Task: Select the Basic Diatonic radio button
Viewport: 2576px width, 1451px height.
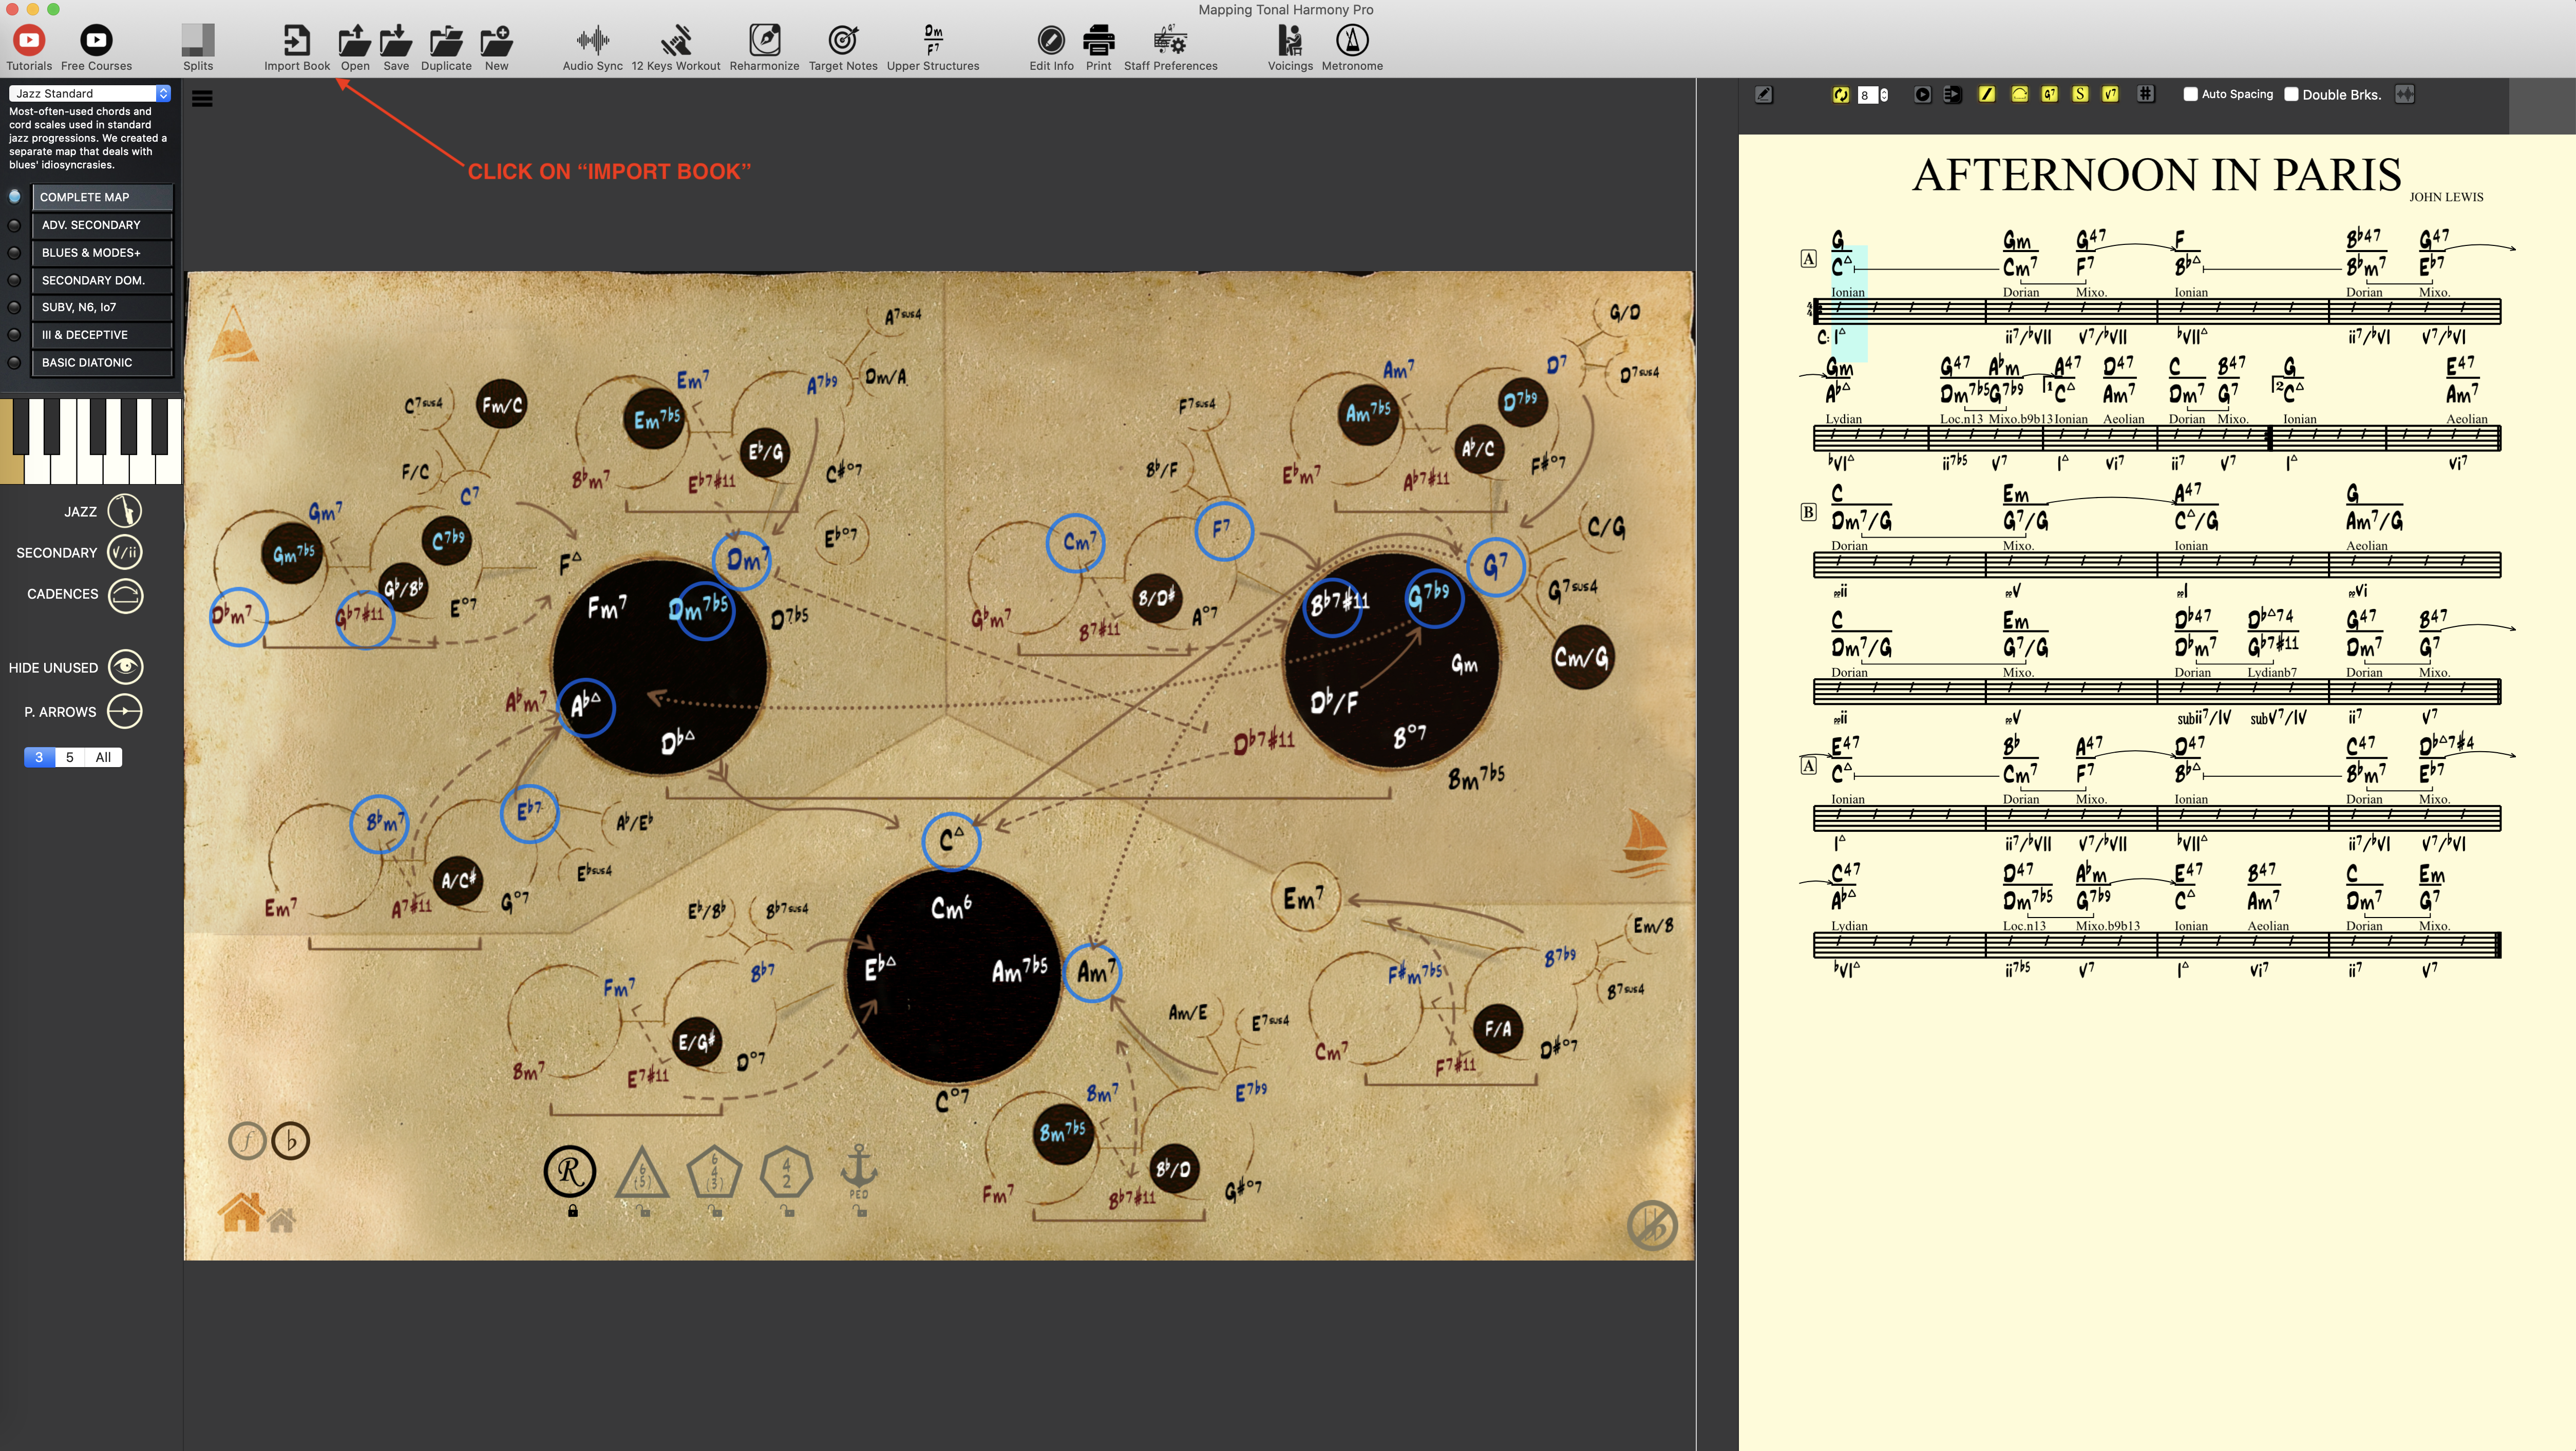Action: point(14,362)
